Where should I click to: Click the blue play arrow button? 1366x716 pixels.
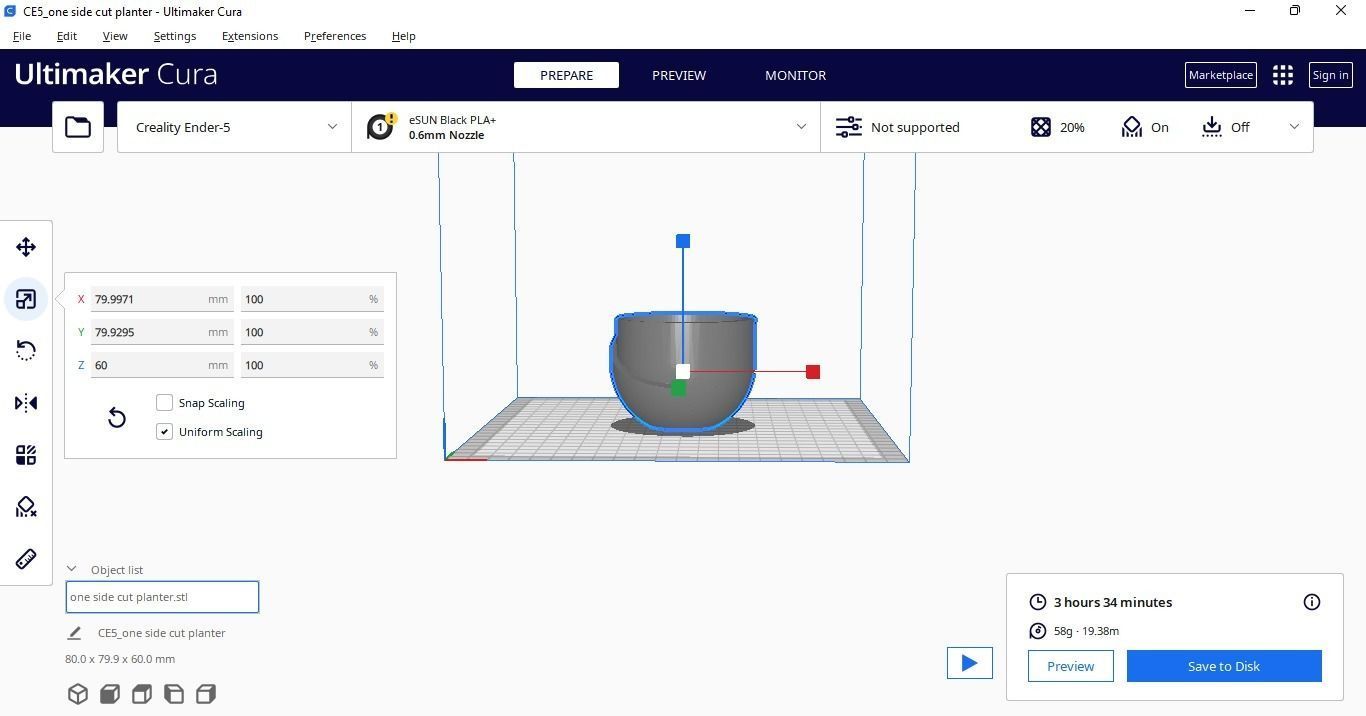970,663
